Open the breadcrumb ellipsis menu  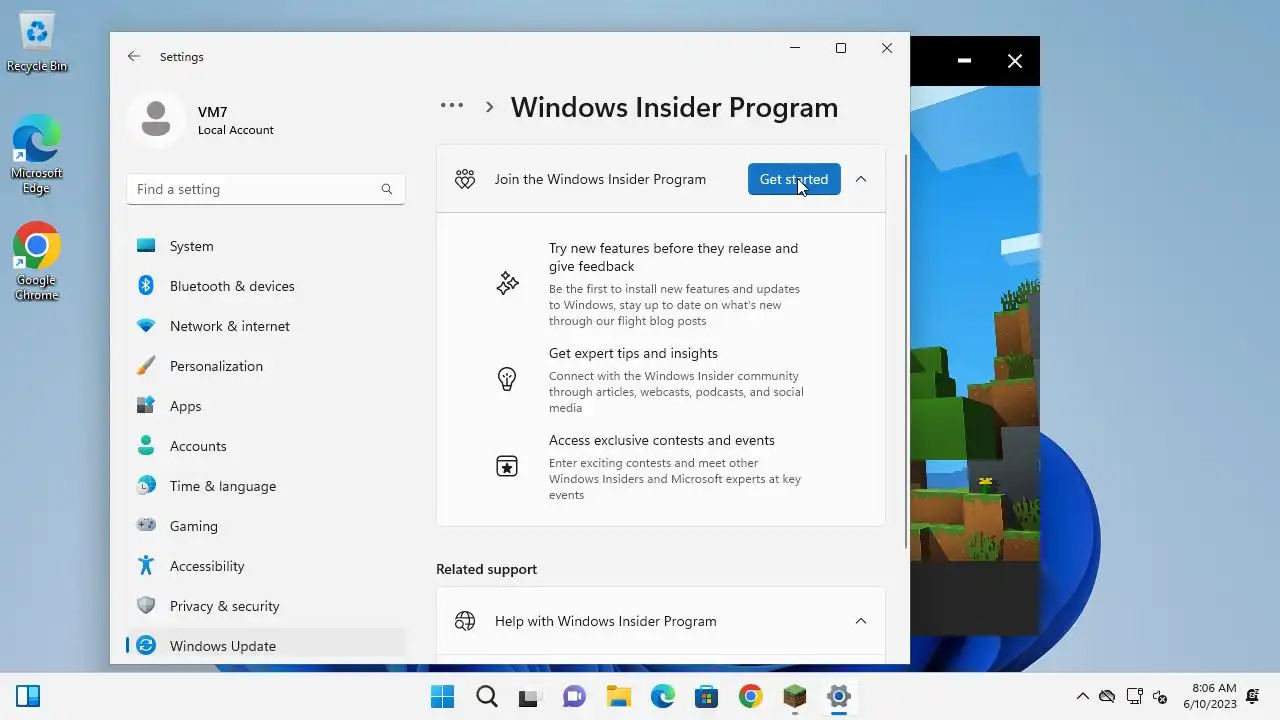click(x=452, y=106)
